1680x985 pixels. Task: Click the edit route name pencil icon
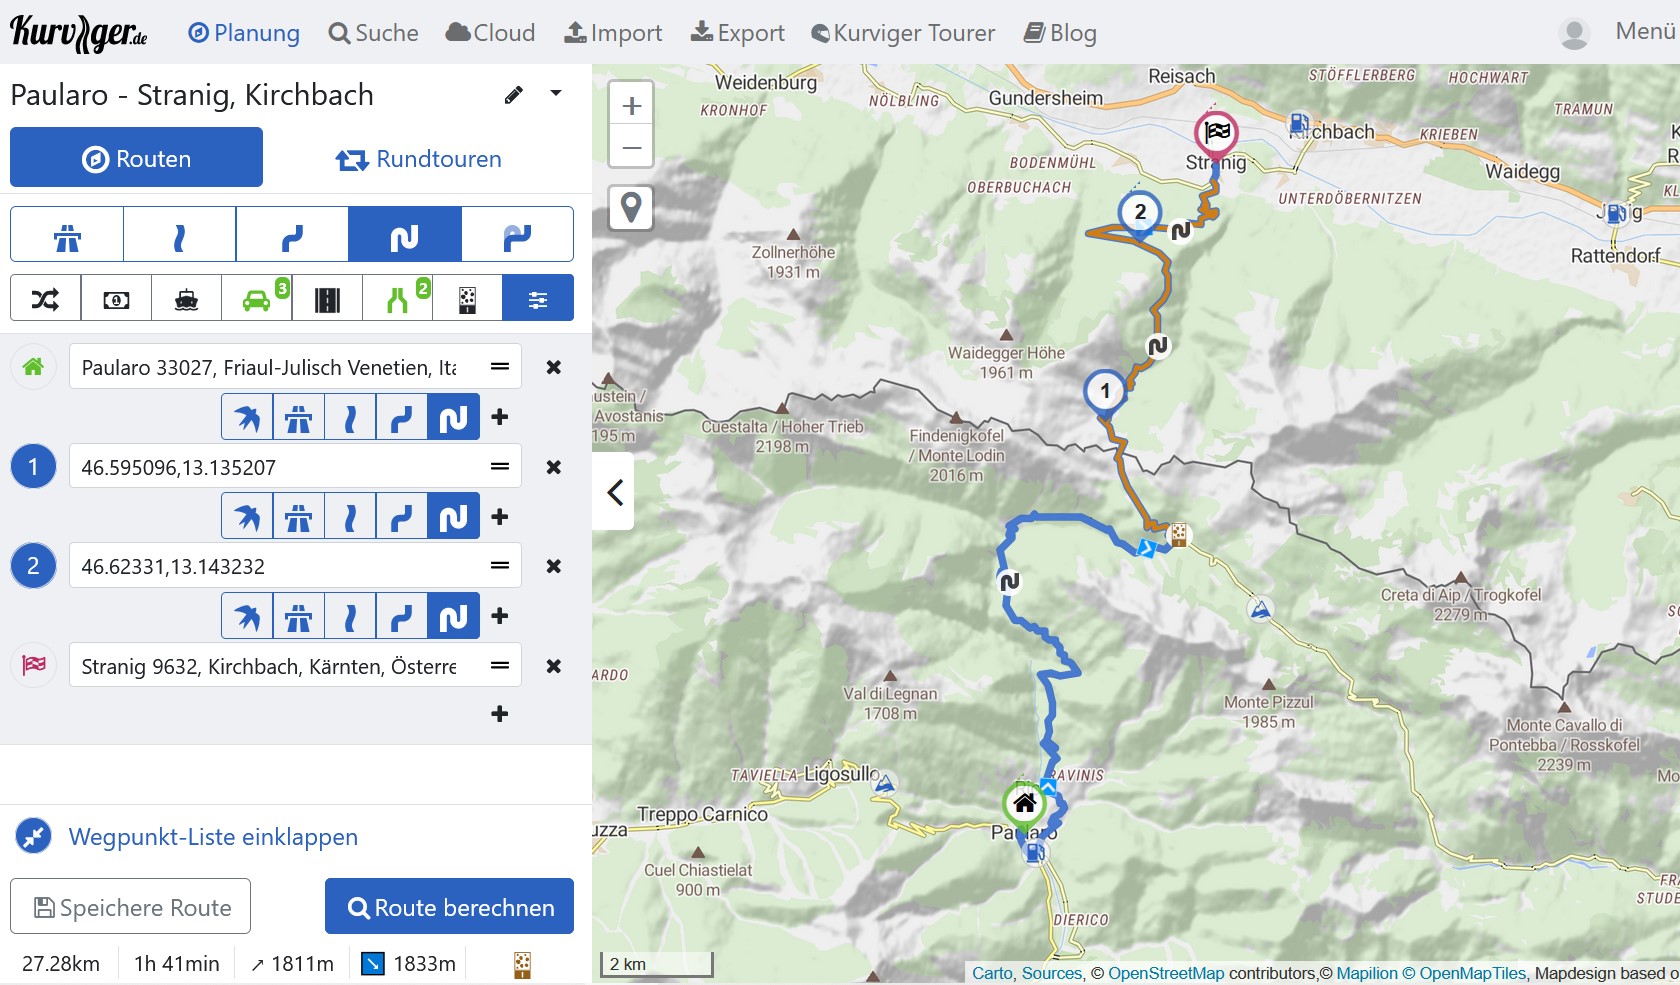point(514,95)
